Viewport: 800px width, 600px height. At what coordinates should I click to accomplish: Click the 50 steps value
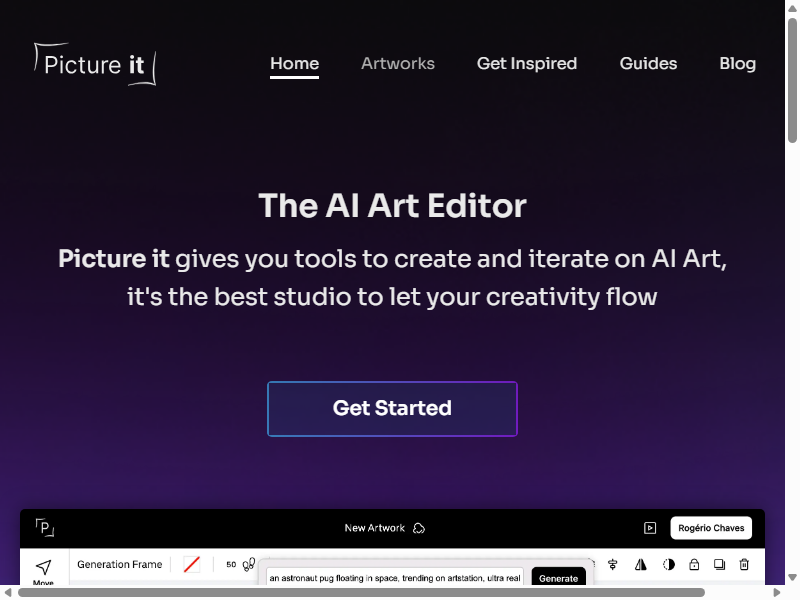[x=231, y=564]
